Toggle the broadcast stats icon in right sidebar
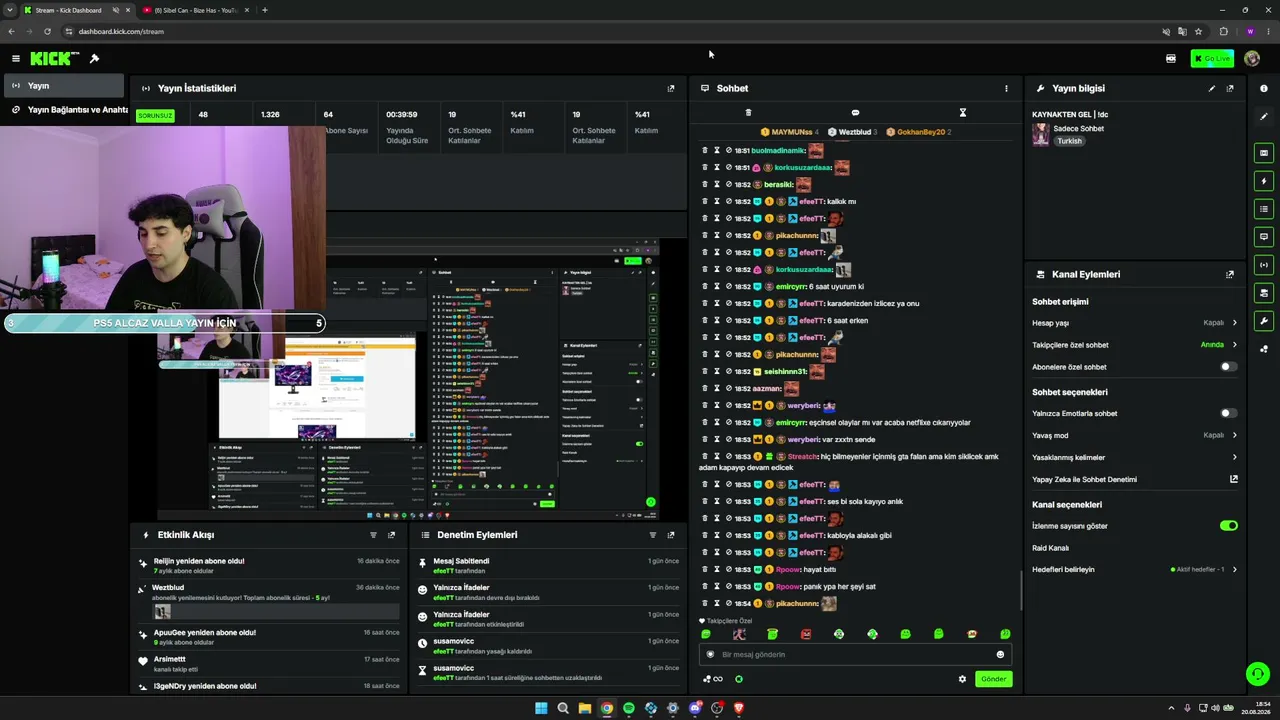The image size is (1280, 720). coord(1264,265)
